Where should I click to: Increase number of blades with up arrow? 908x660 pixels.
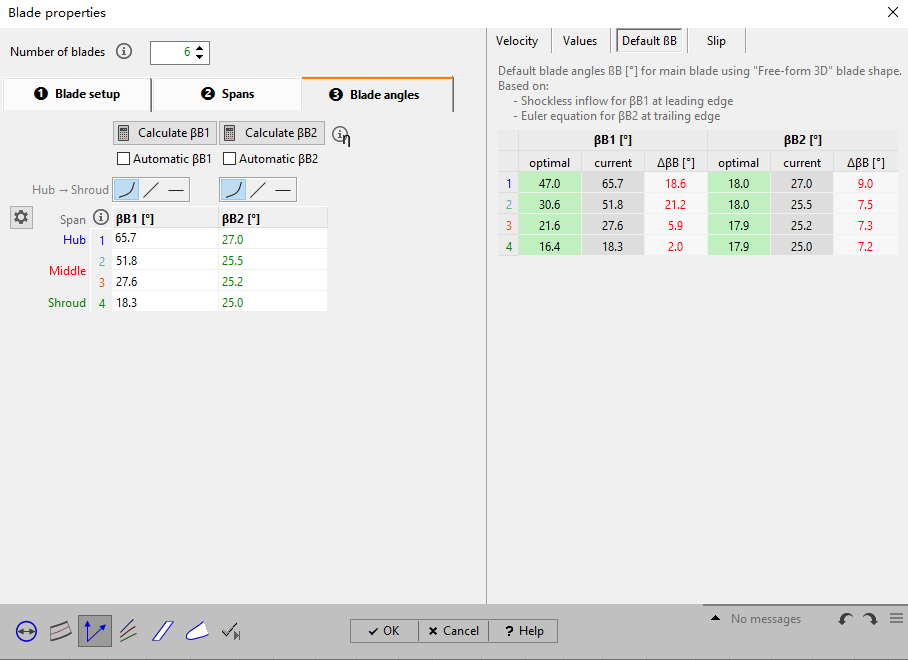click(200, 48)
